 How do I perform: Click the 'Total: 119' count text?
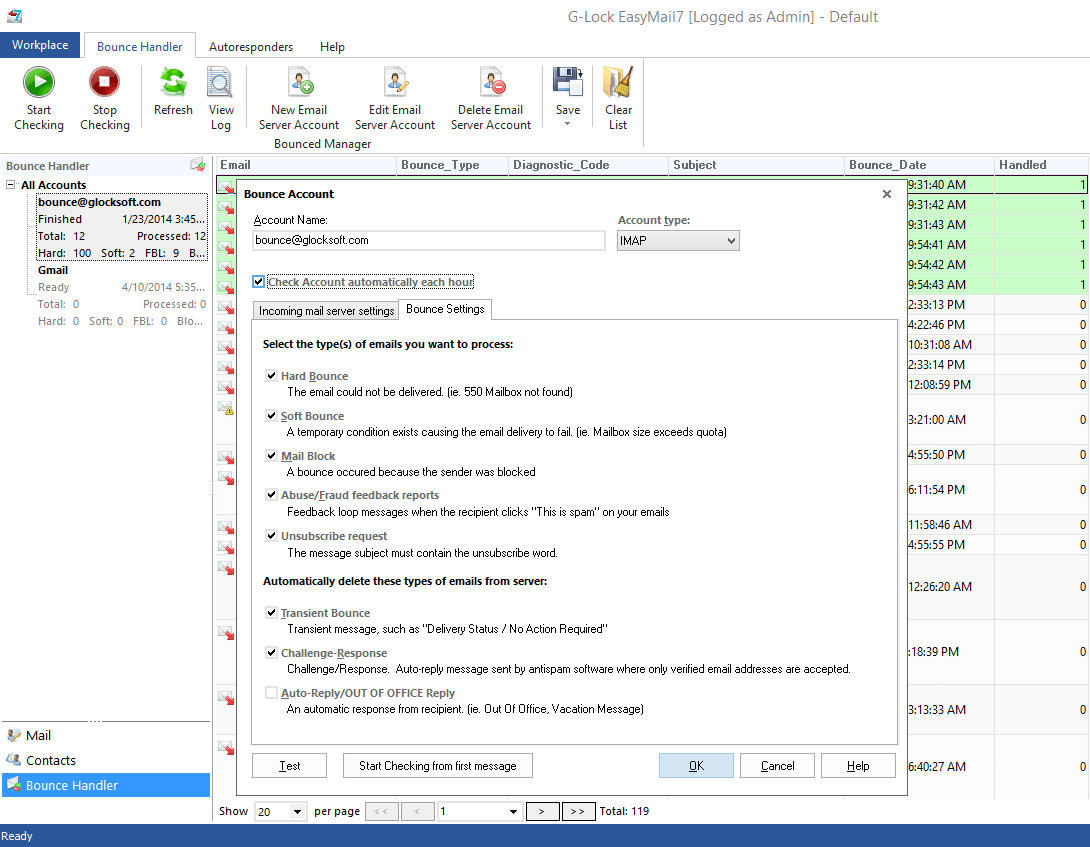(624, 811)
